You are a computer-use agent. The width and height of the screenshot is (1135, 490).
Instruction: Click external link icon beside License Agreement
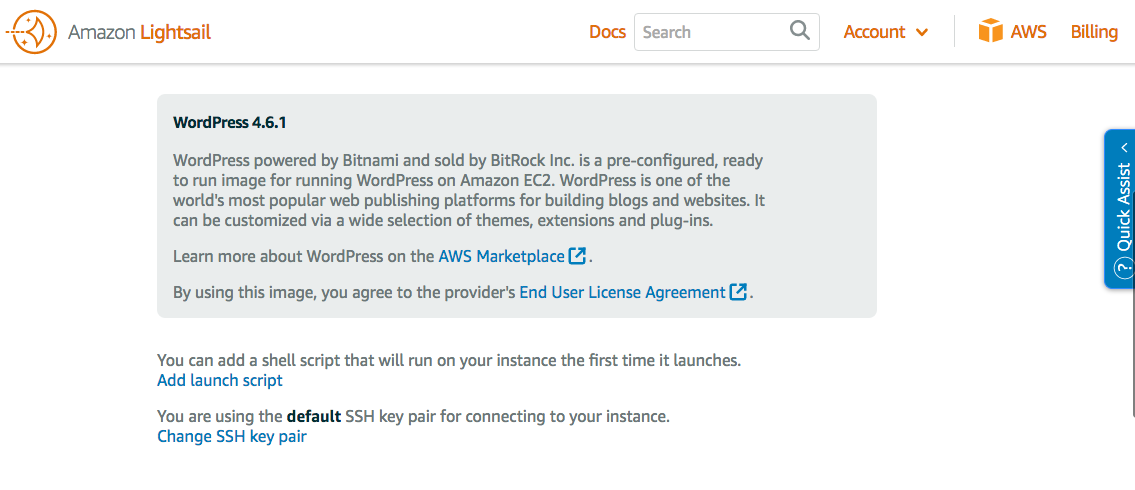739,292
